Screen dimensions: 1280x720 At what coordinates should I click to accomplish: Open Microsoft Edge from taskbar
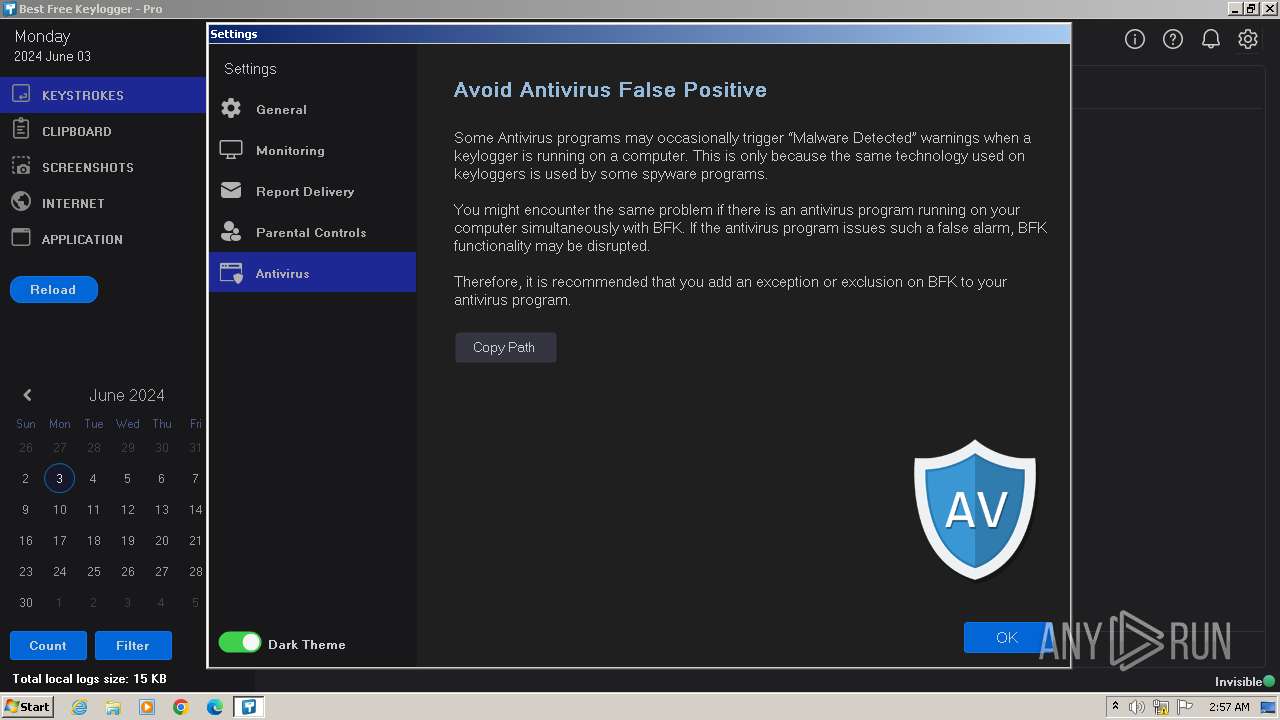(x=215, y=707)
